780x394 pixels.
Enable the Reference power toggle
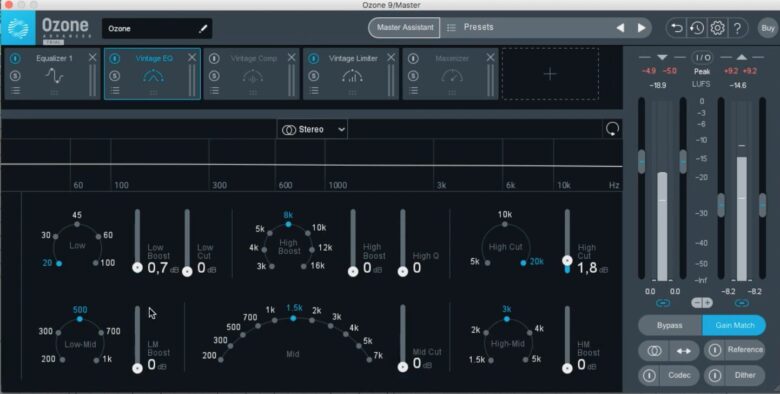(715, 350)
